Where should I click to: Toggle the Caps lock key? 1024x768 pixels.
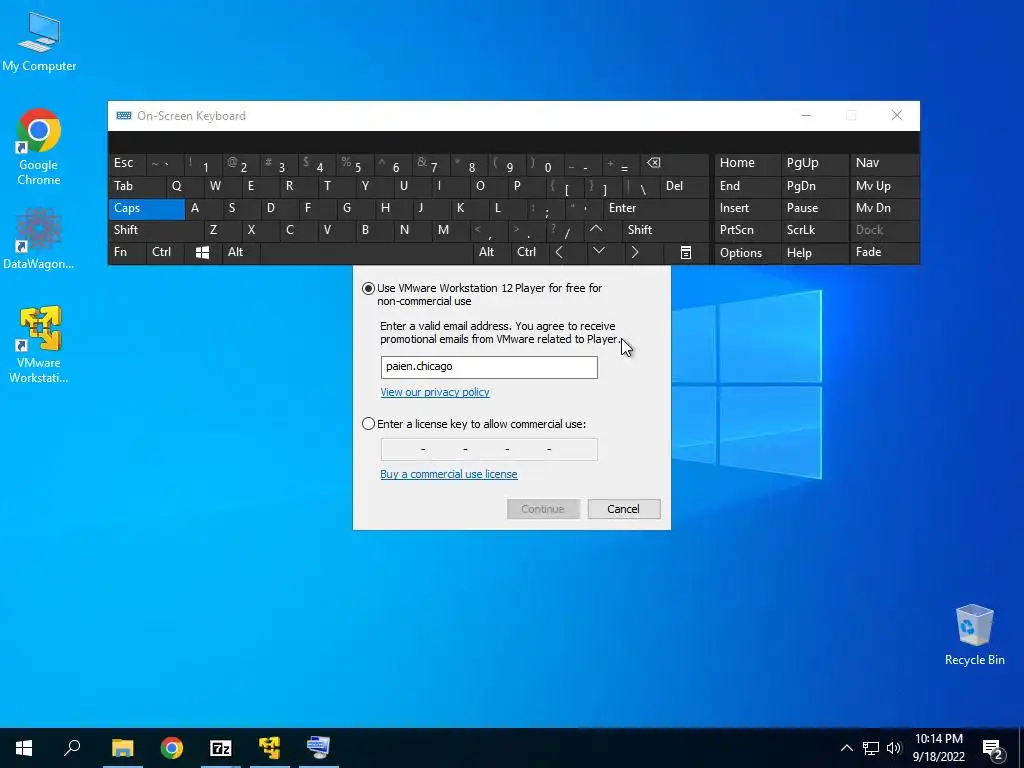(146, 208)
